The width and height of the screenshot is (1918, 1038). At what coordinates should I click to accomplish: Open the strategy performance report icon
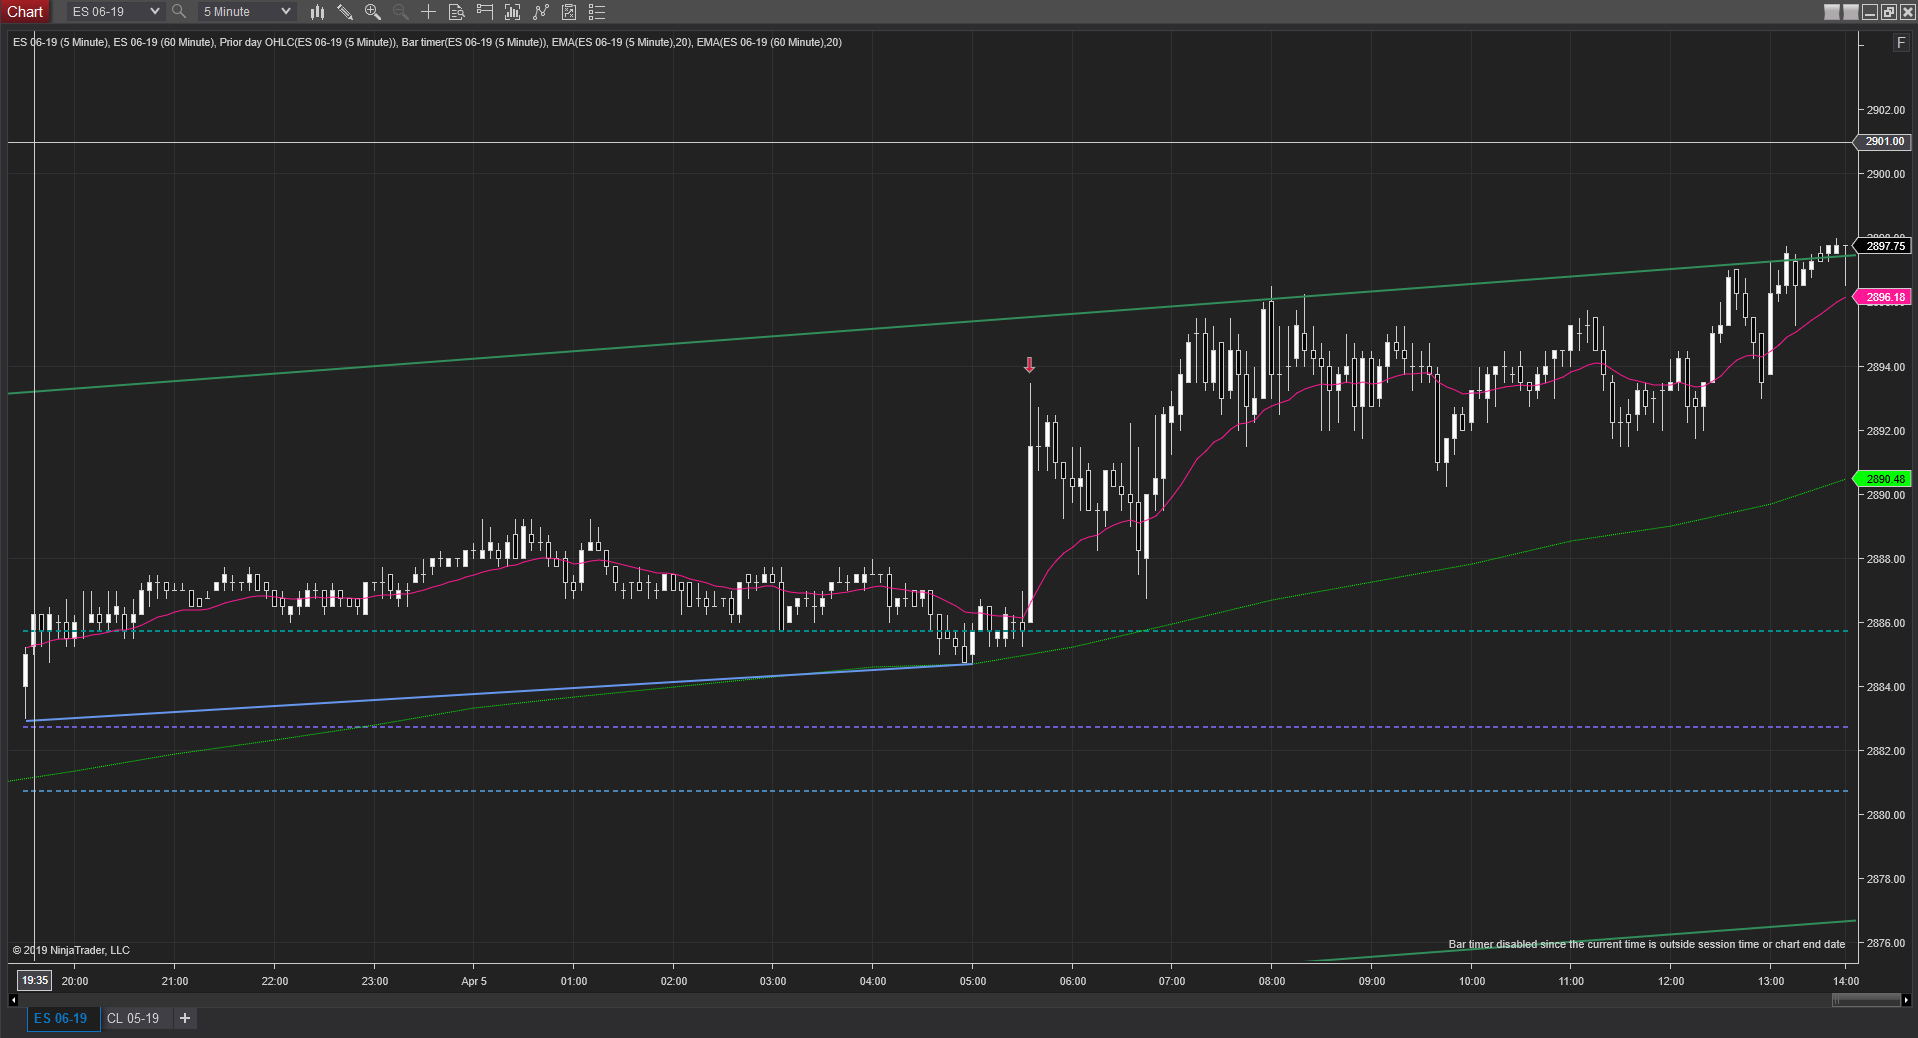[569, 12]
